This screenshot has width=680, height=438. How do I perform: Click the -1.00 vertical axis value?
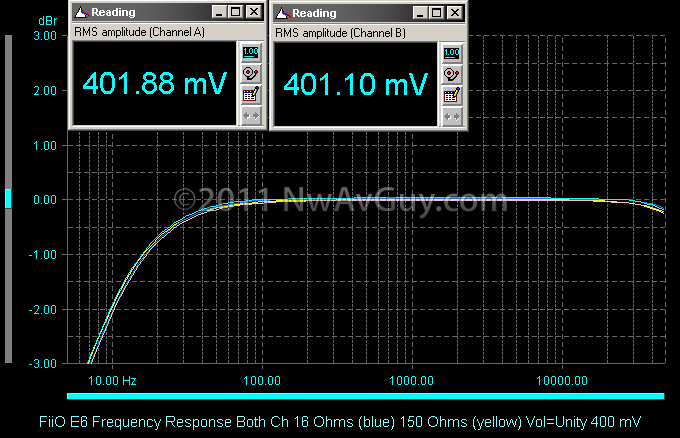click(43, 255)
